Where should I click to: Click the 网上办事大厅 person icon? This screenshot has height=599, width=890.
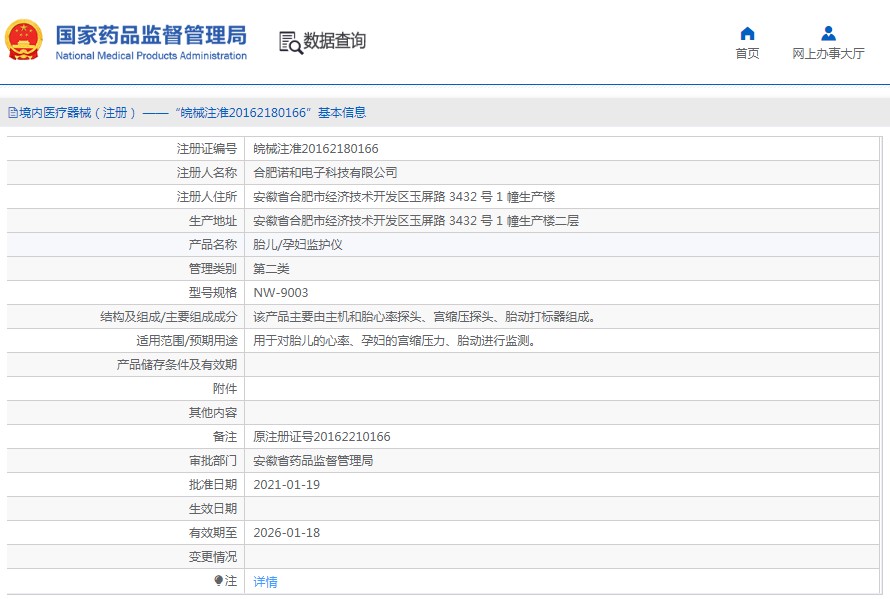tap(828, 33)
